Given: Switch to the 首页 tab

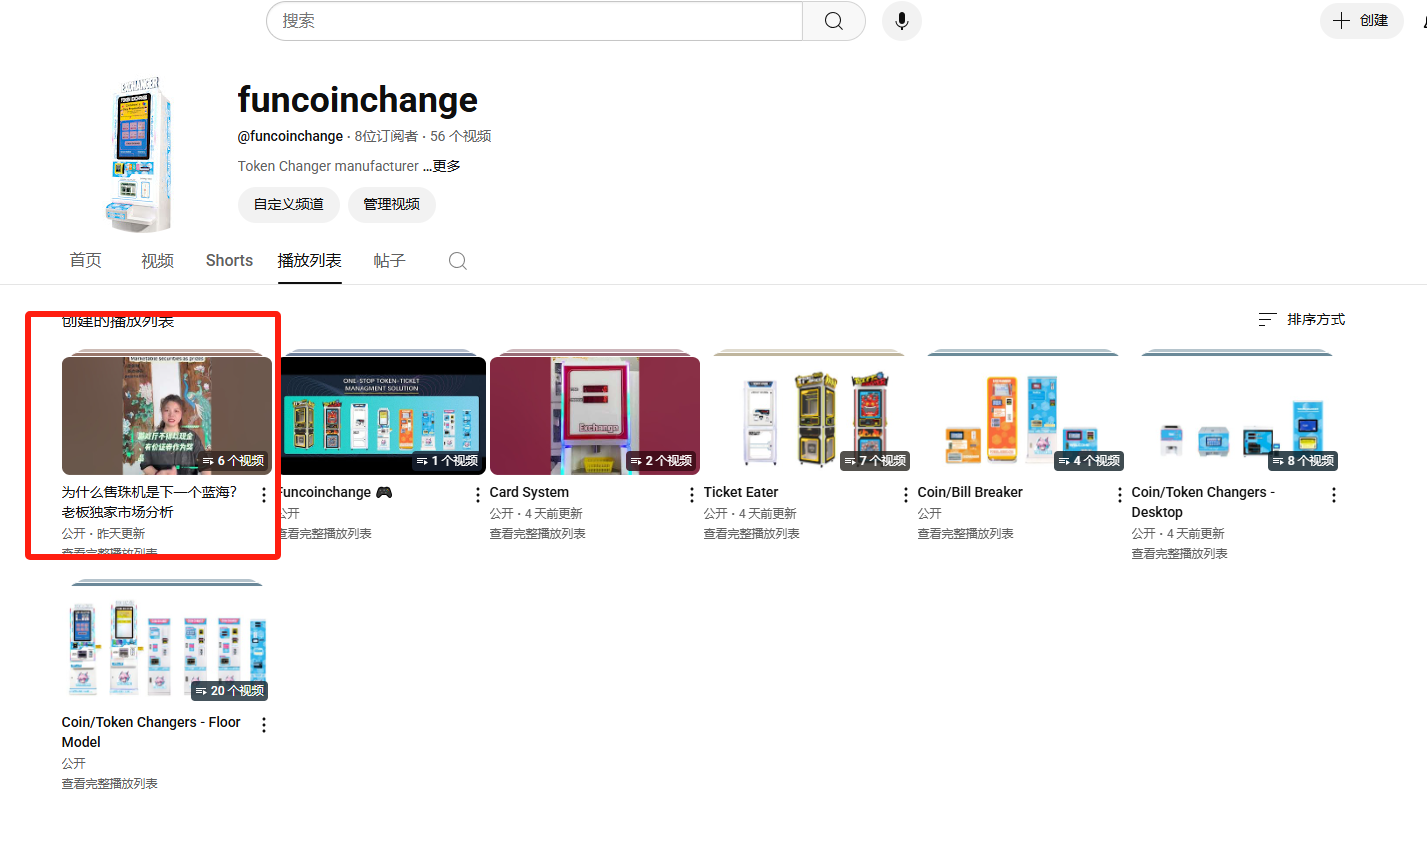Looking at the screenshot, I should click(86, 261).
